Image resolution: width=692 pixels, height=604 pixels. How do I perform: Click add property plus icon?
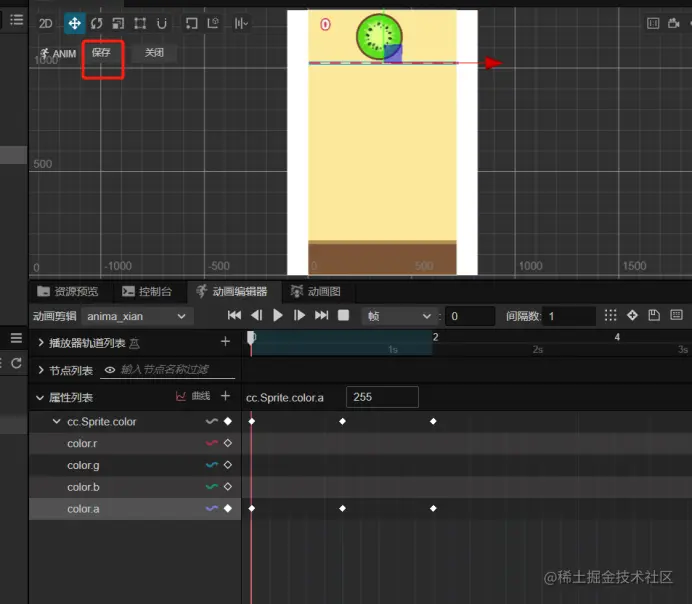pyautogui.click(x=225, y=396)
